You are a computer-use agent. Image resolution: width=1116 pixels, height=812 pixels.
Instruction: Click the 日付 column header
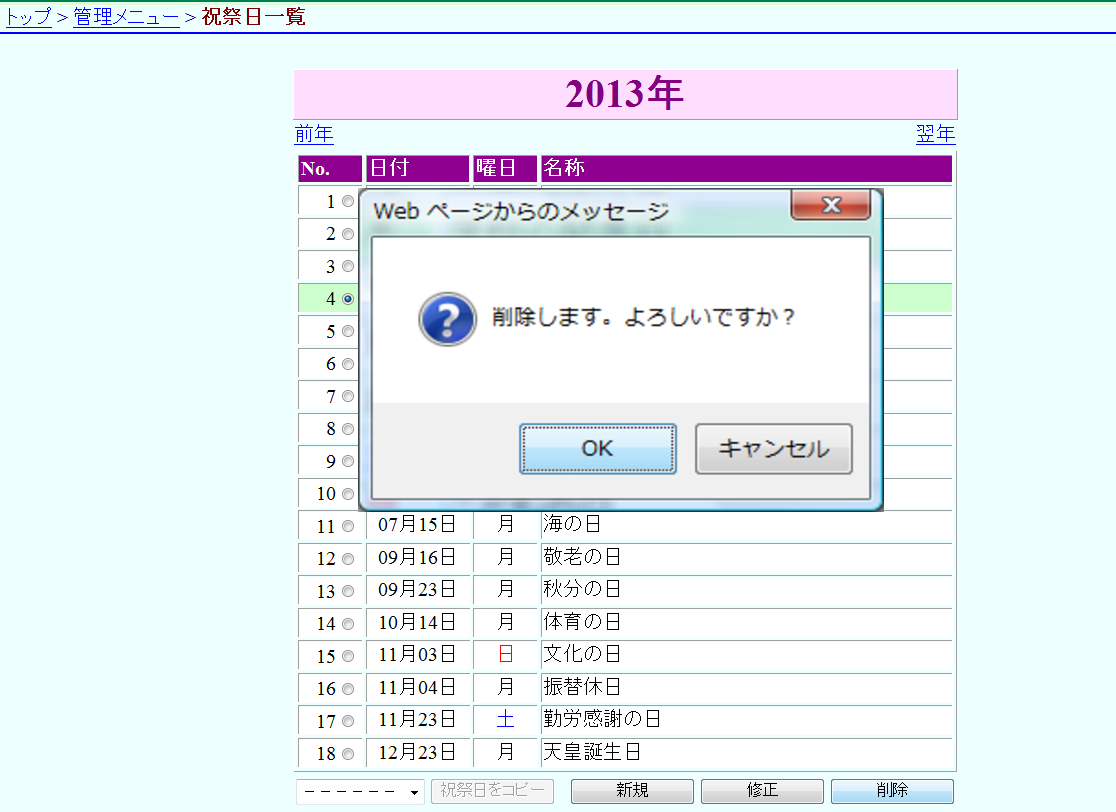coord(418,169)
